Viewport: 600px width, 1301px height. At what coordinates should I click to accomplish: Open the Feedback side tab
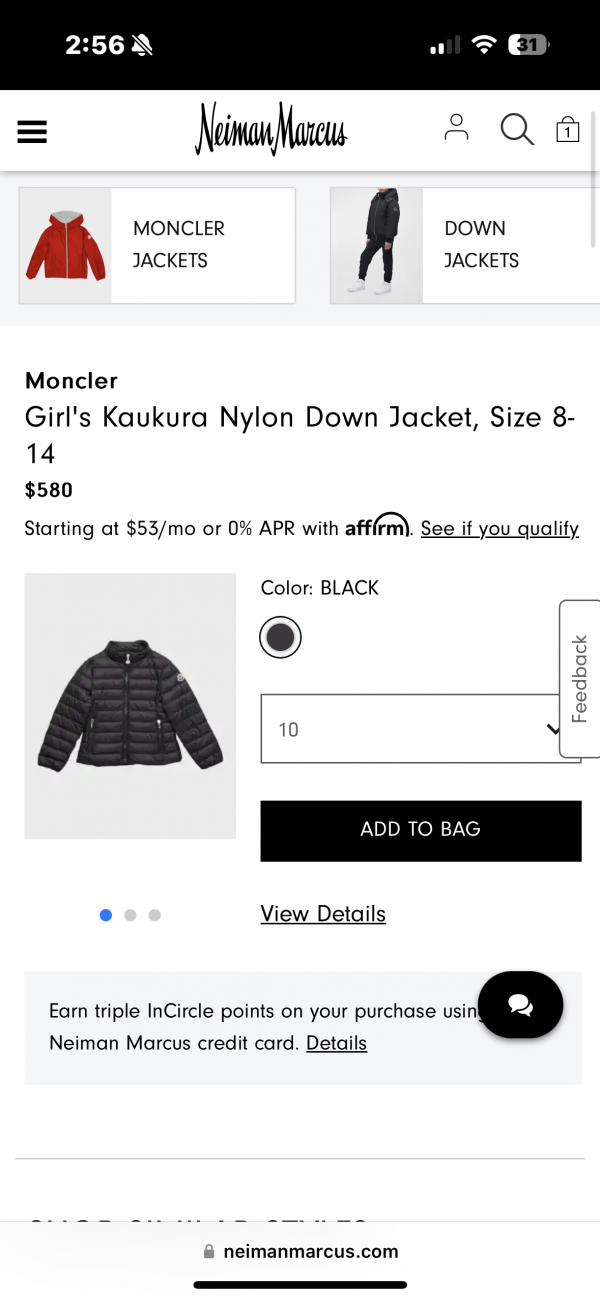pyautogui.click(x=580, y=678)
